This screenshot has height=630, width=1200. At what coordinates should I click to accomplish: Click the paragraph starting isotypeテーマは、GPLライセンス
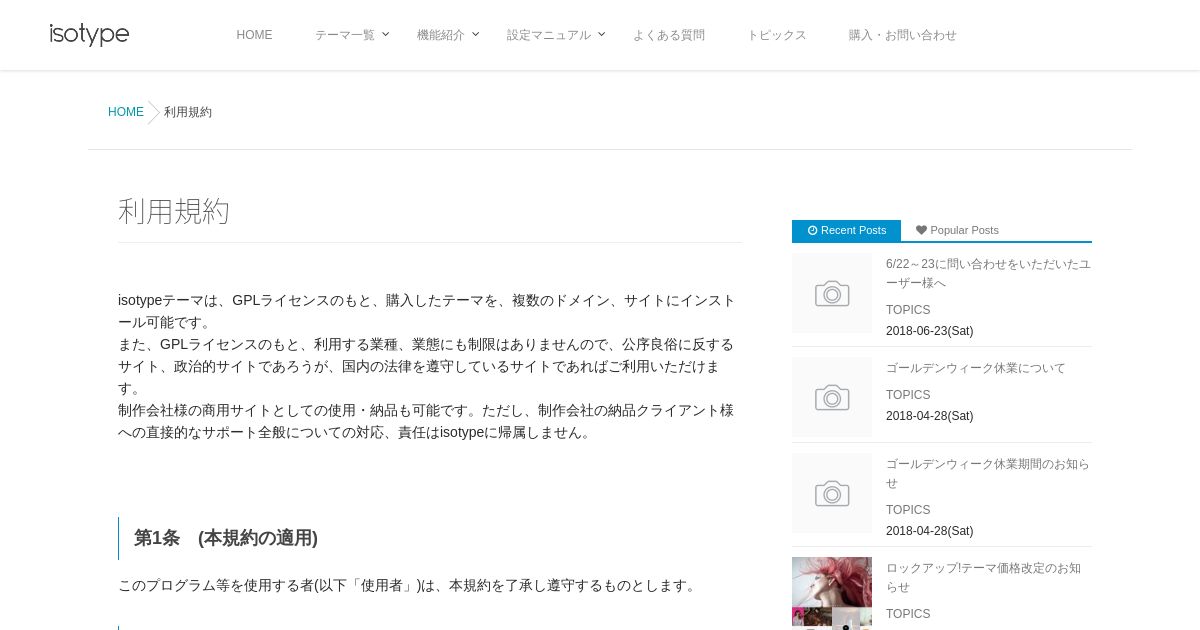[427, 366]
